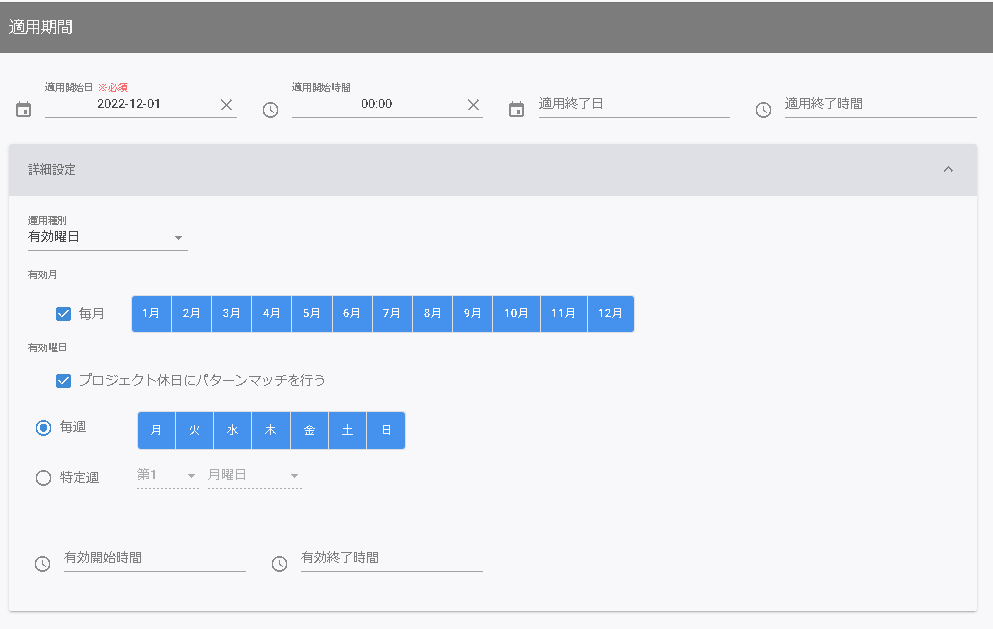Clear the 適用開始時間 time value

click(x=473, y=105)
